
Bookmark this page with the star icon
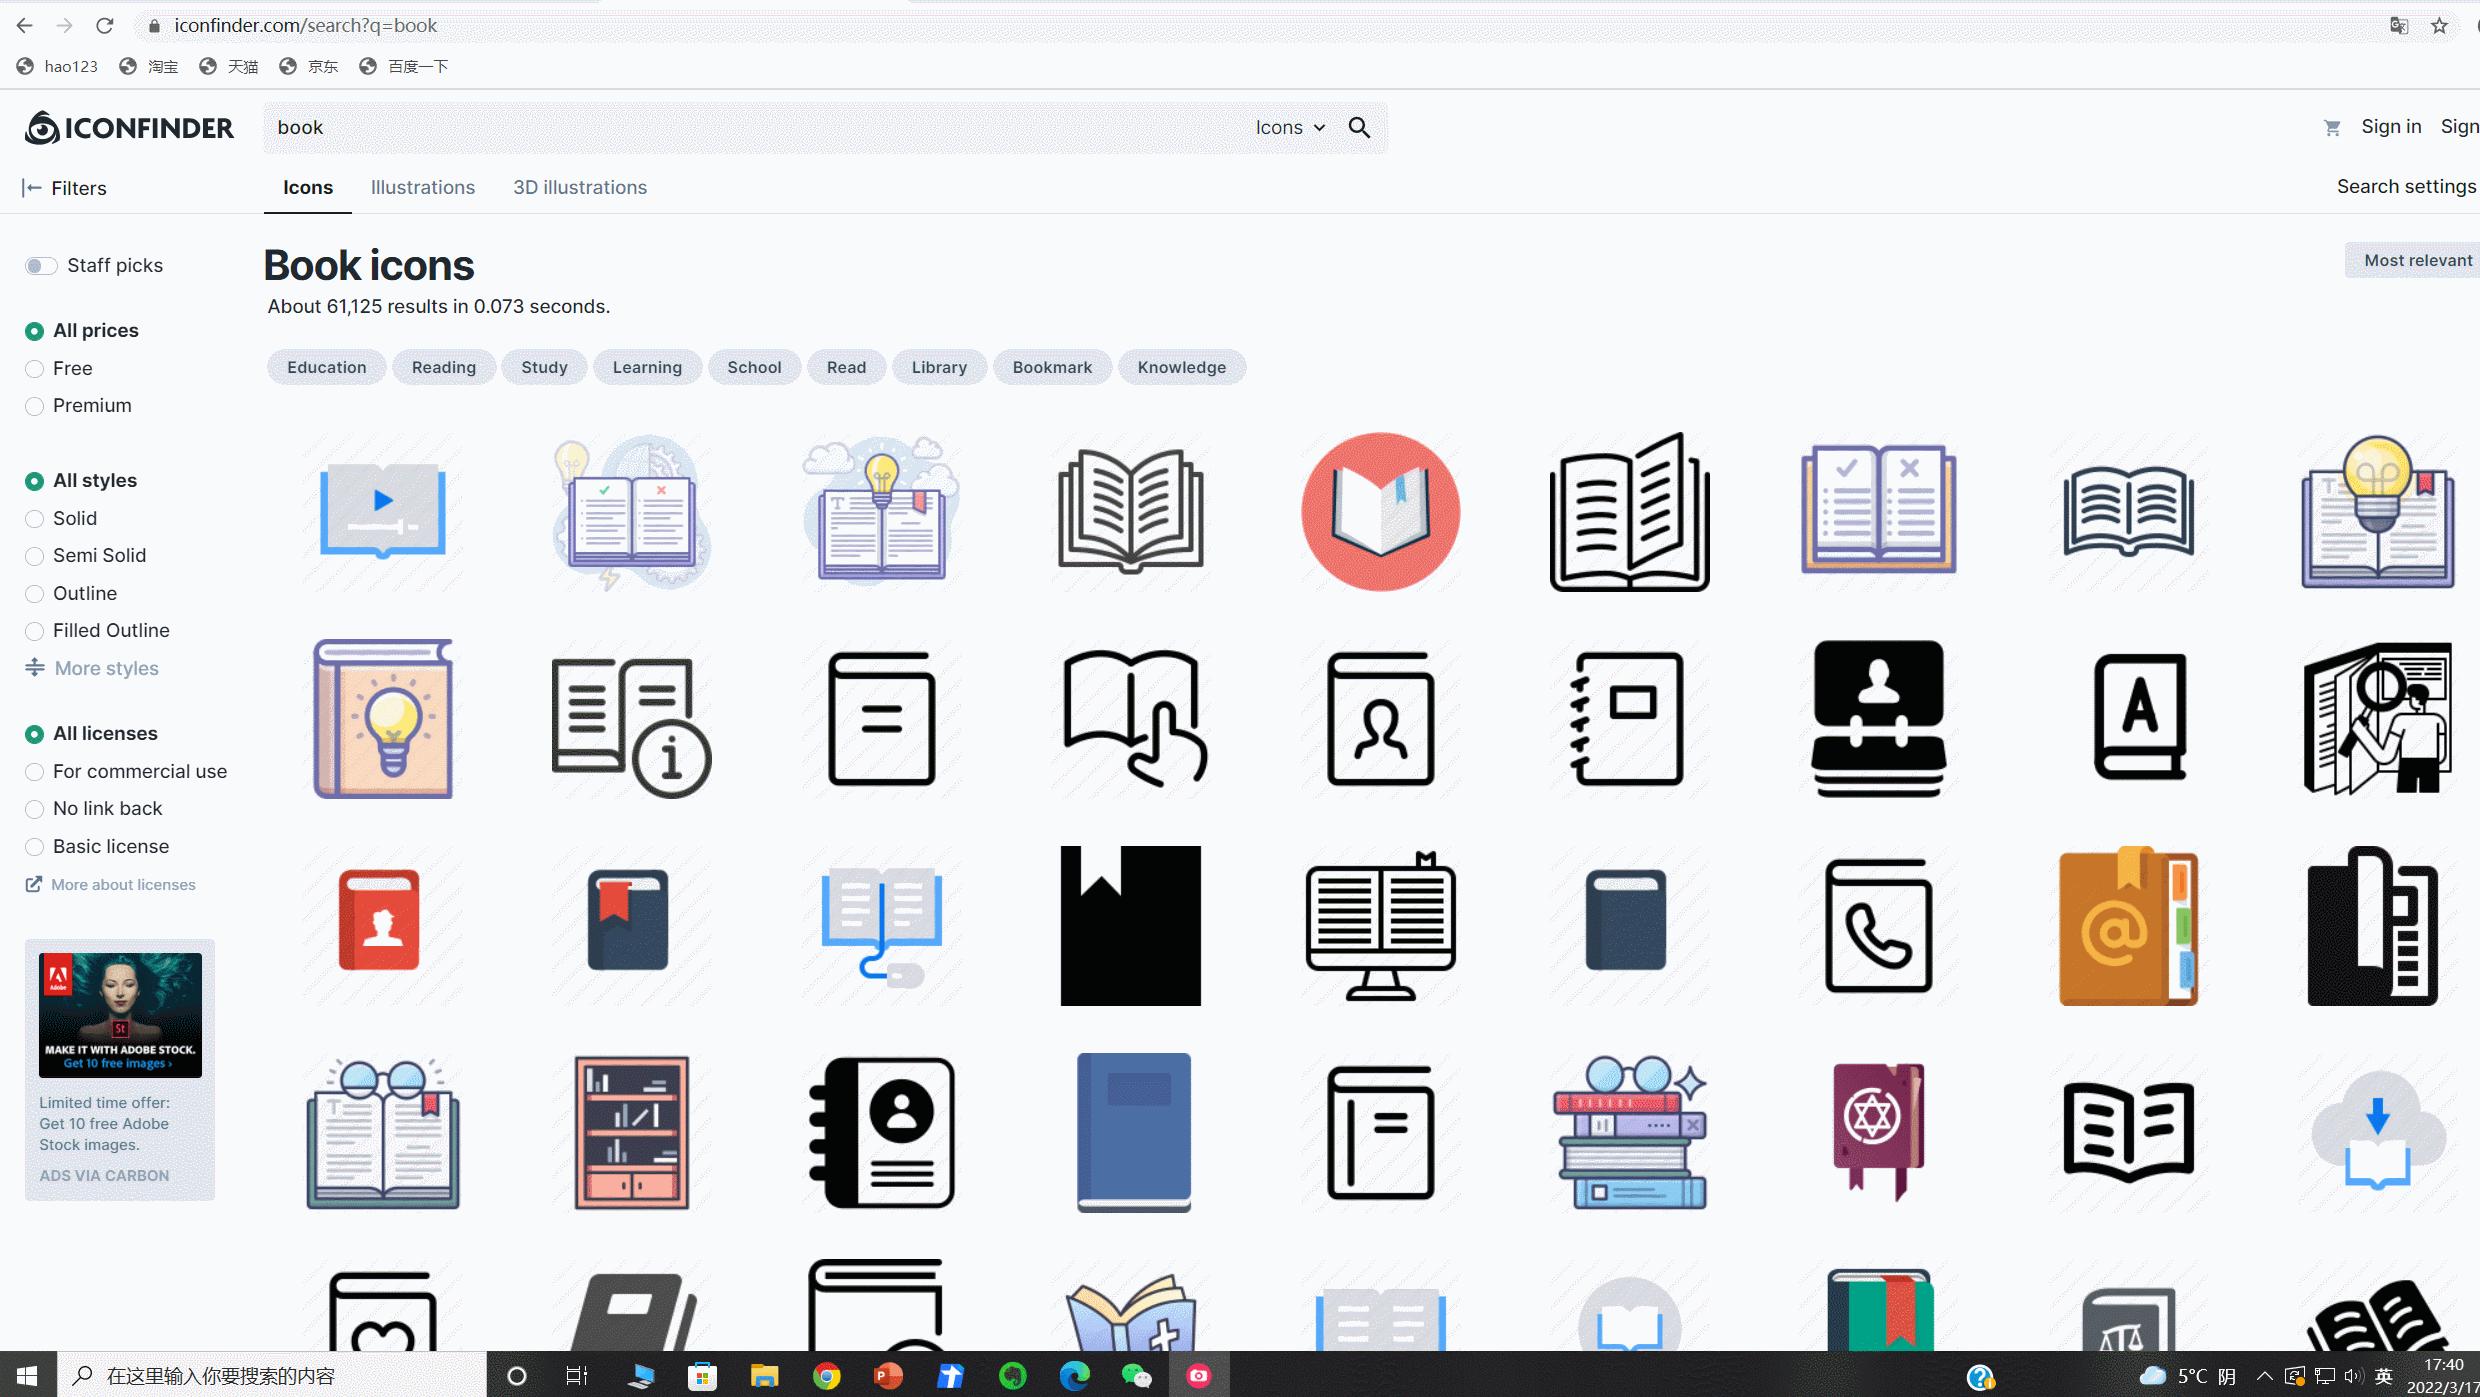[x=2439, y=26]
